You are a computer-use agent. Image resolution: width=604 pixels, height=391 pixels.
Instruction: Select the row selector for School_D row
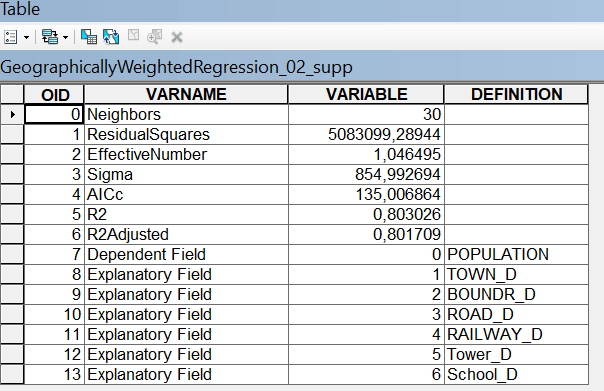[12, 374]
